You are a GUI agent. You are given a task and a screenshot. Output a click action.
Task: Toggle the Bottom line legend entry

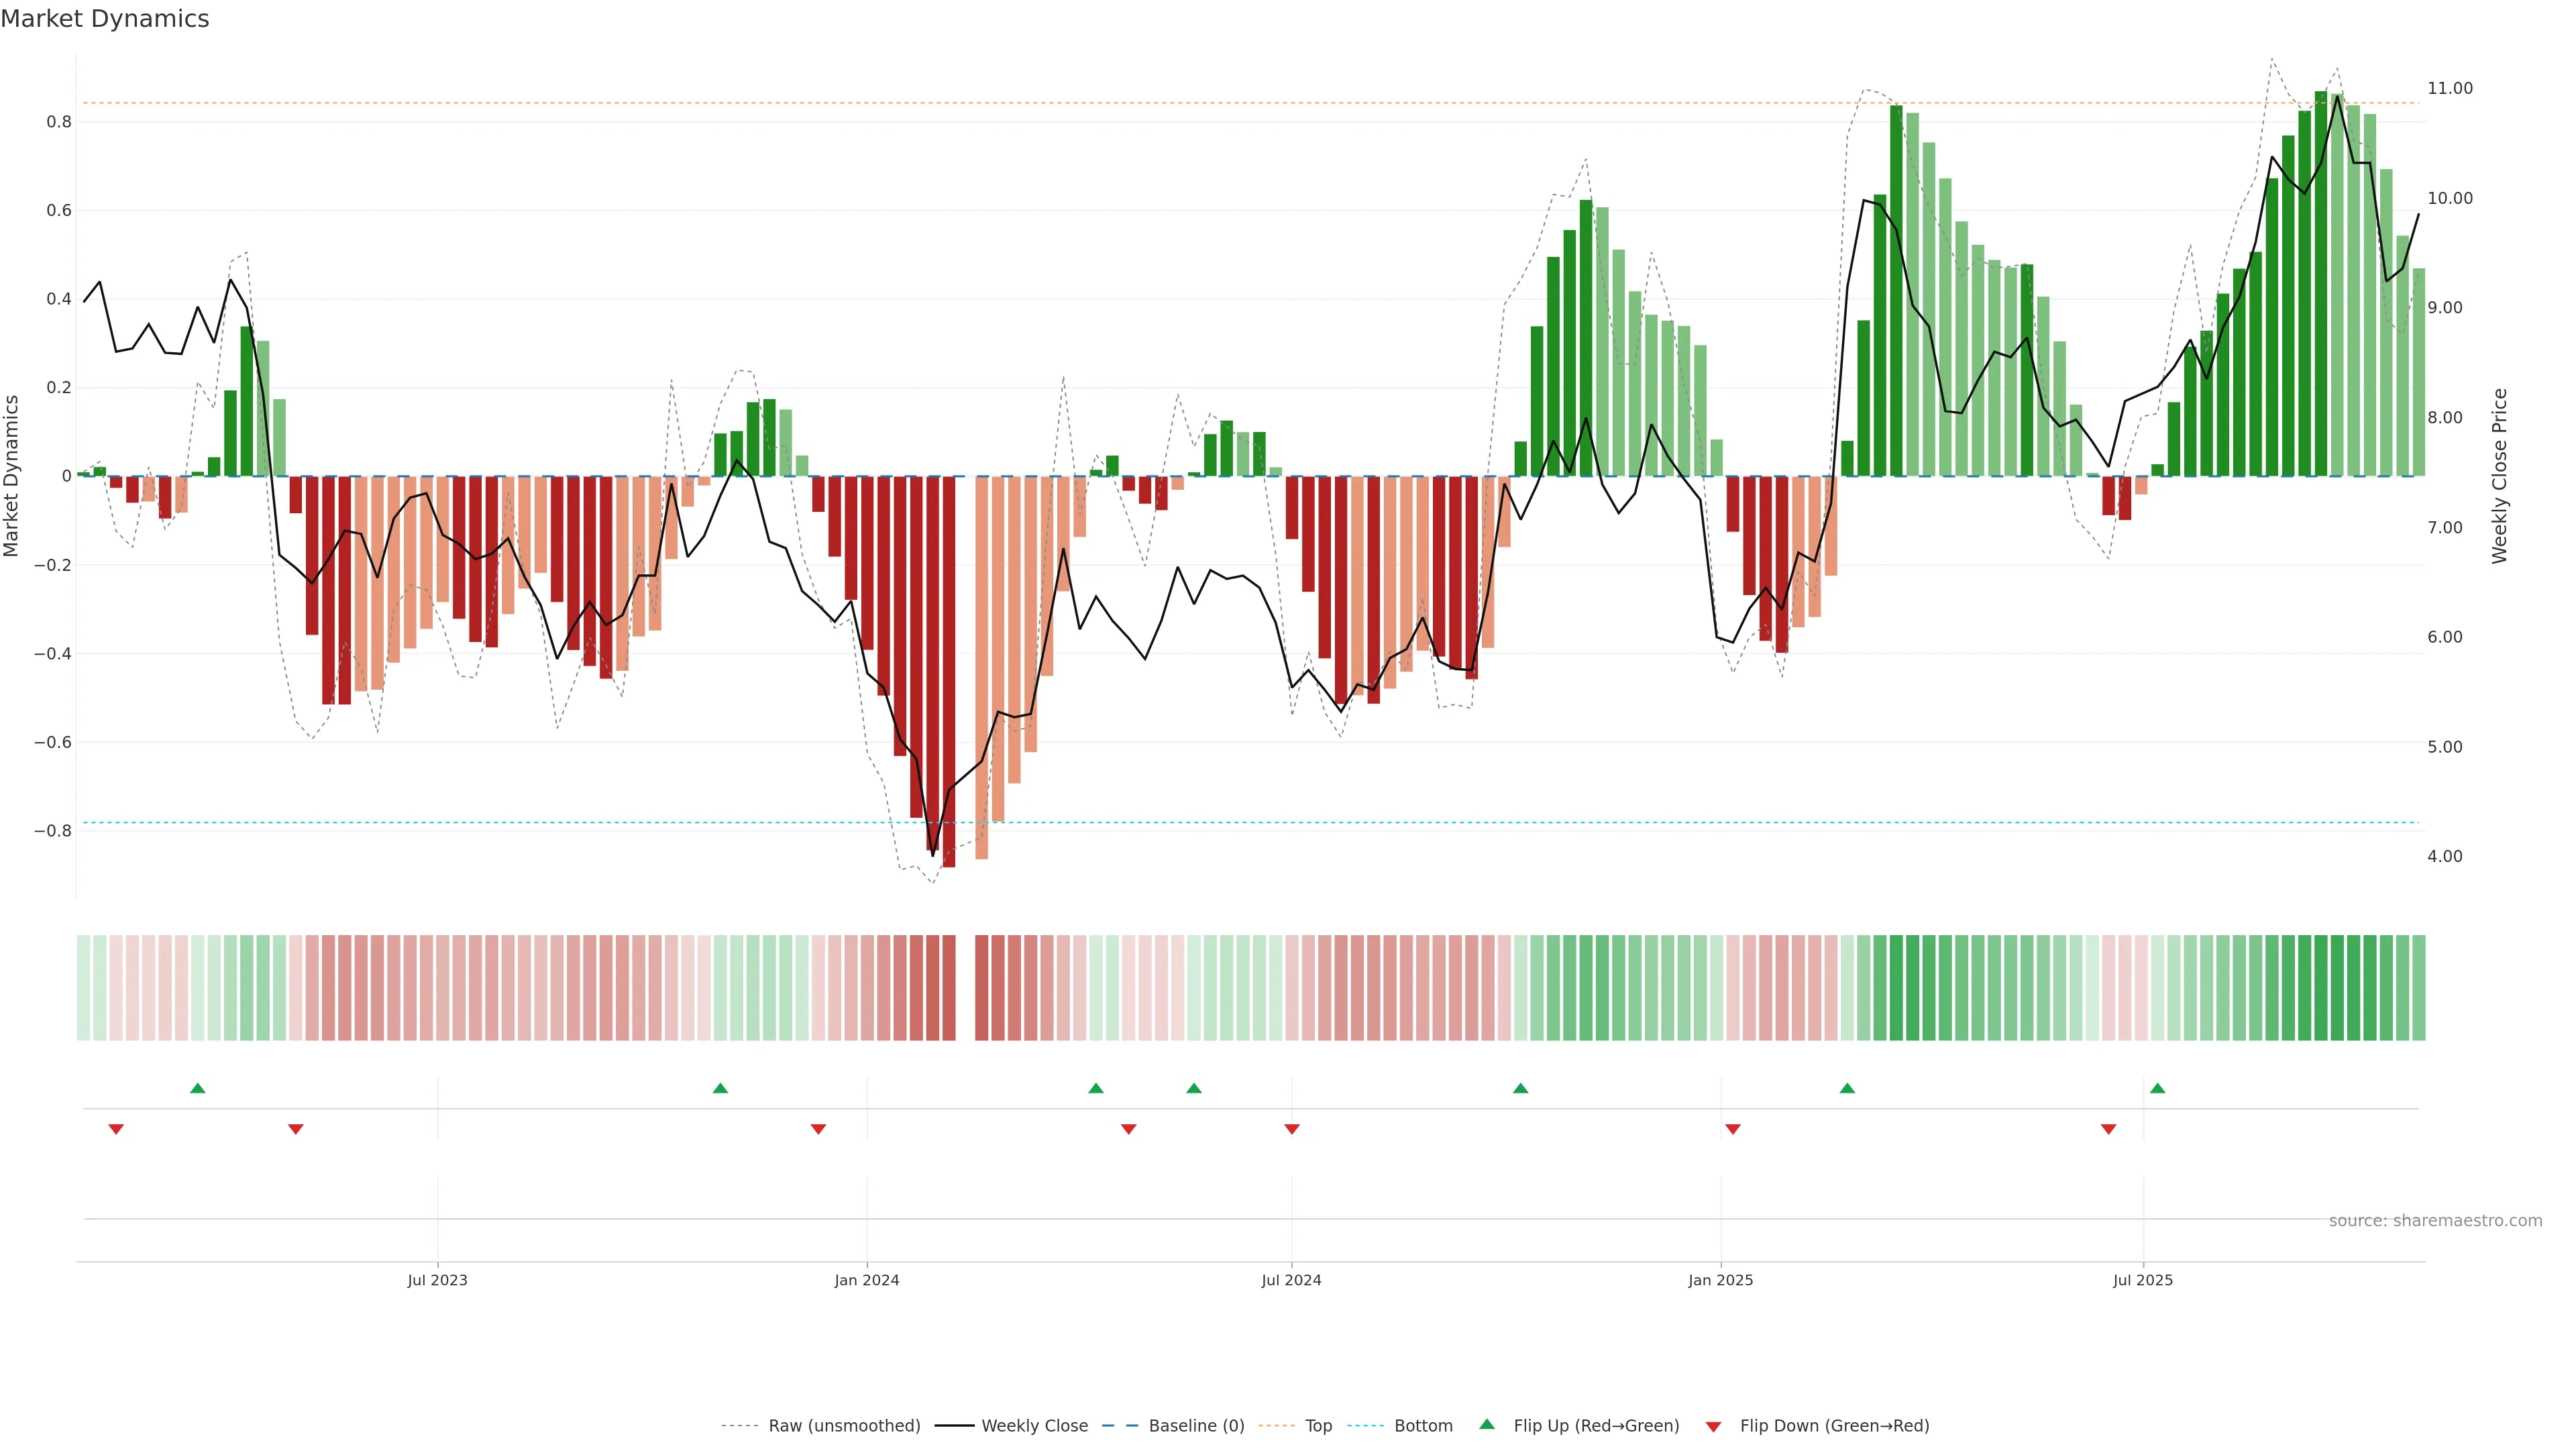1423,1426
